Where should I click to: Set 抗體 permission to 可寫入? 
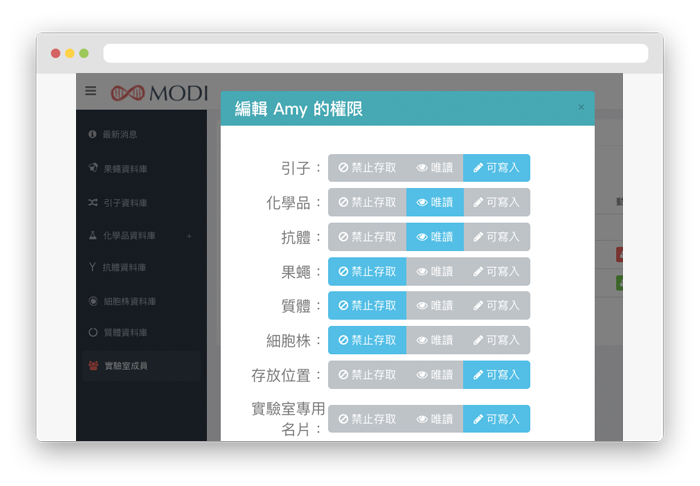point(496,237)
